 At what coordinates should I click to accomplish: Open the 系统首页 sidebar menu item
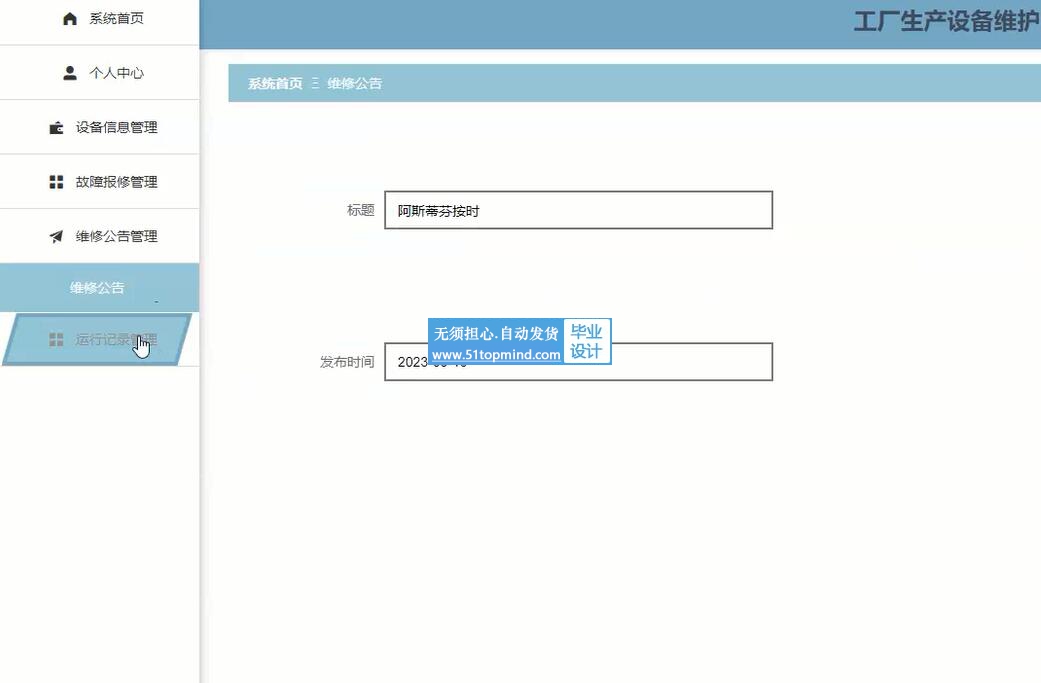116,19
